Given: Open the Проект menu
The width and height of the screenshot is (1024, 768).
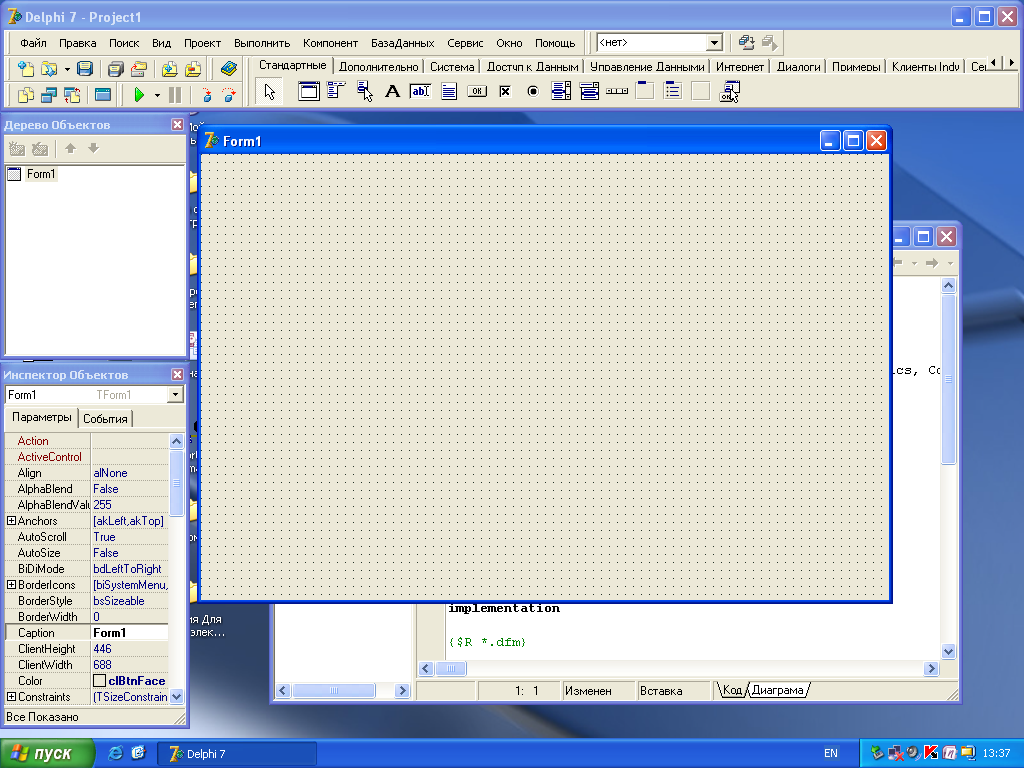Looking at the screenshot, I should tap(202, 43).
